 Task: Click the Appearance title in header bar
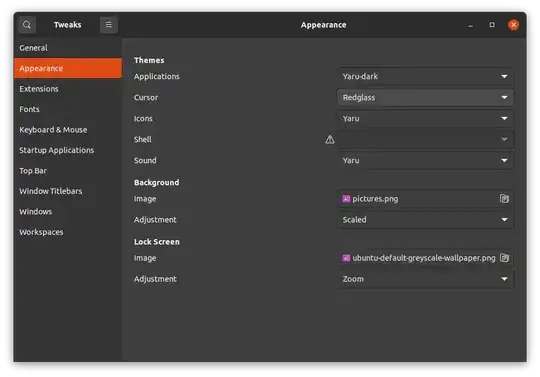click(x=323, y=25)
